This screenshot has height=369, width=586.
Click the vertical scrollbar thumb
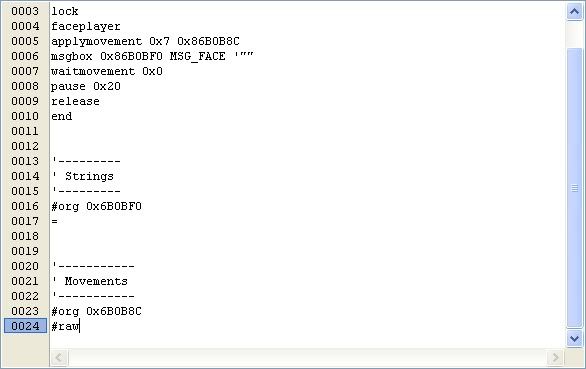574,188
